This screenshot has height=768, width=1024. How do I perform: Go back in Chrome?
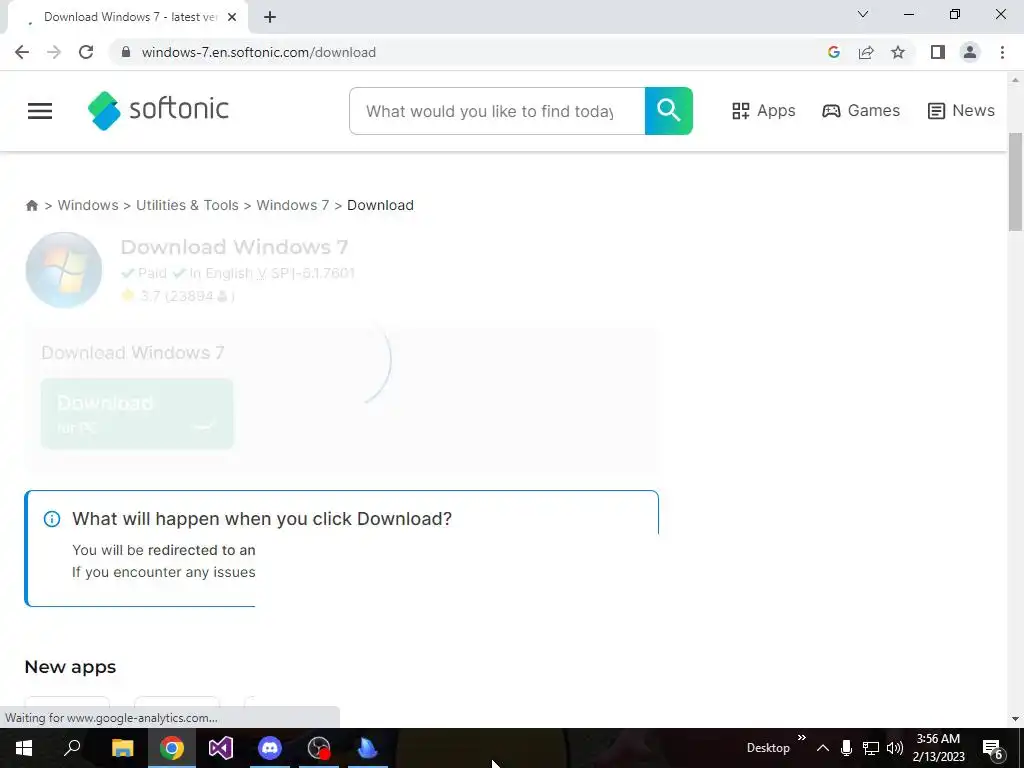(x=22, y=52)
